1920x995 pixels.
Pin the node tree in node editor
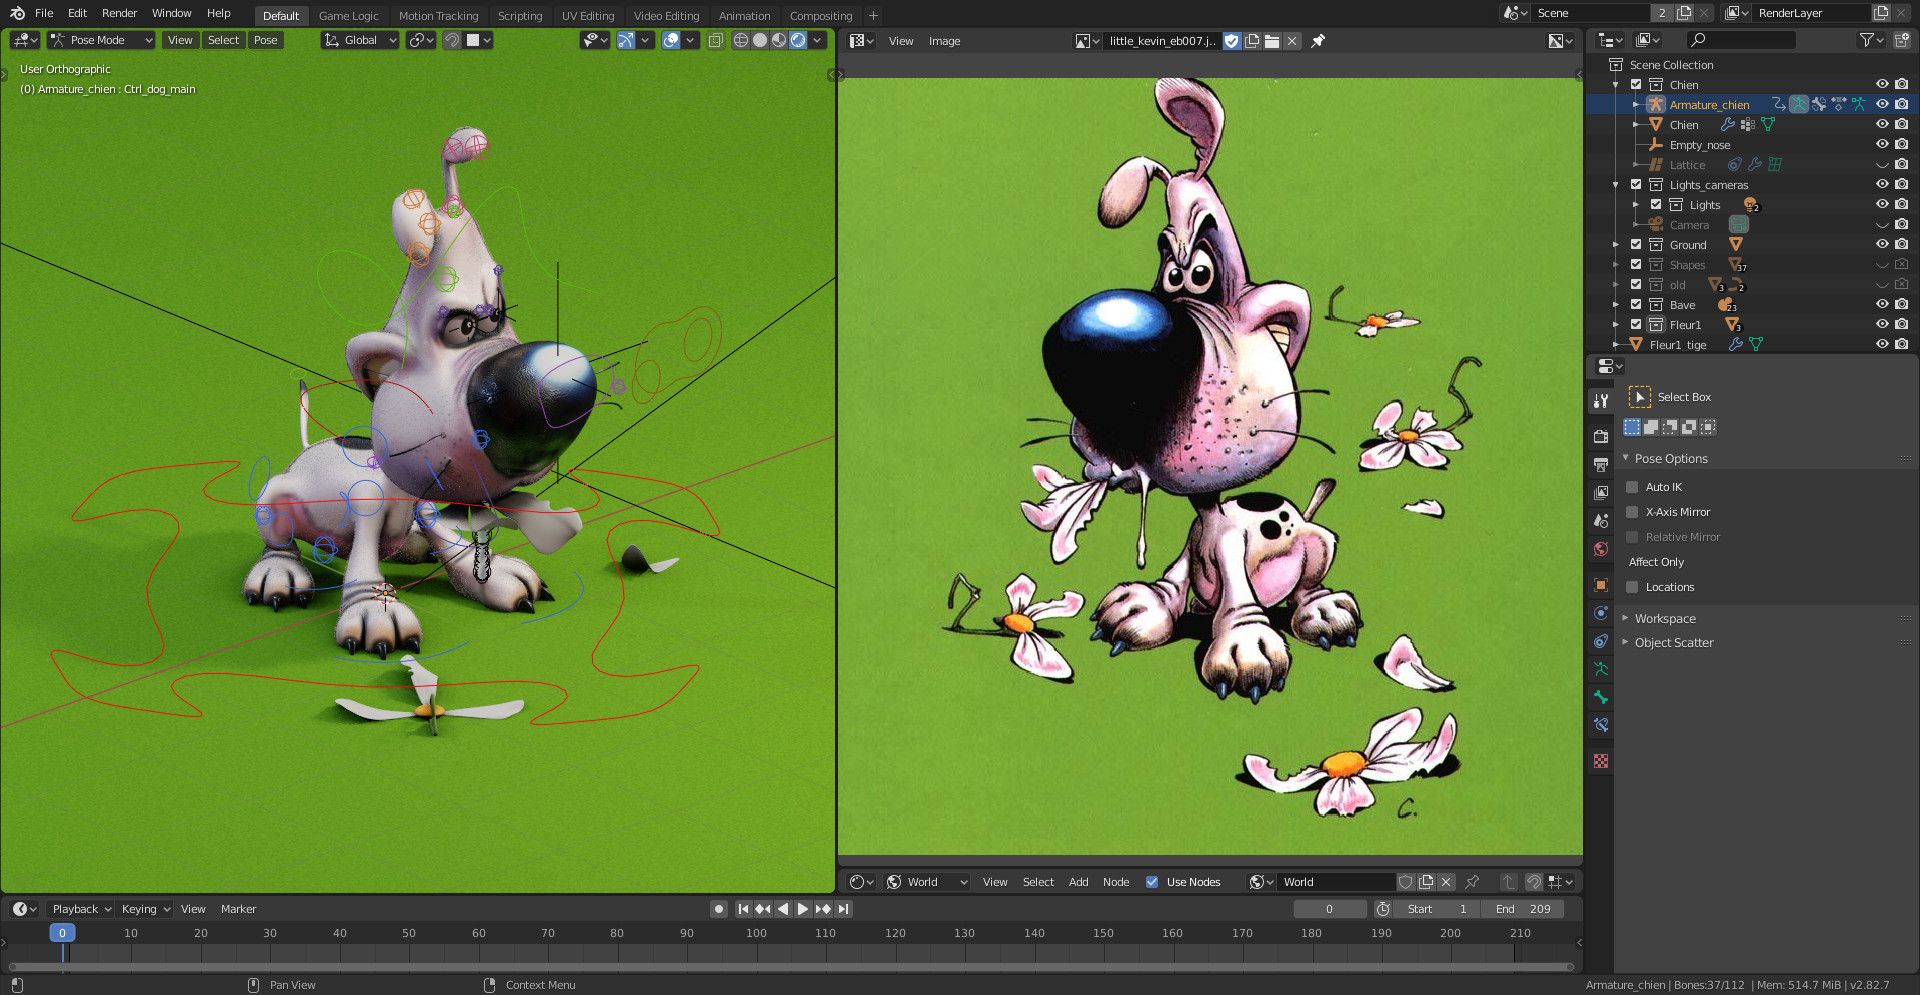click(x=1472, y=882)
